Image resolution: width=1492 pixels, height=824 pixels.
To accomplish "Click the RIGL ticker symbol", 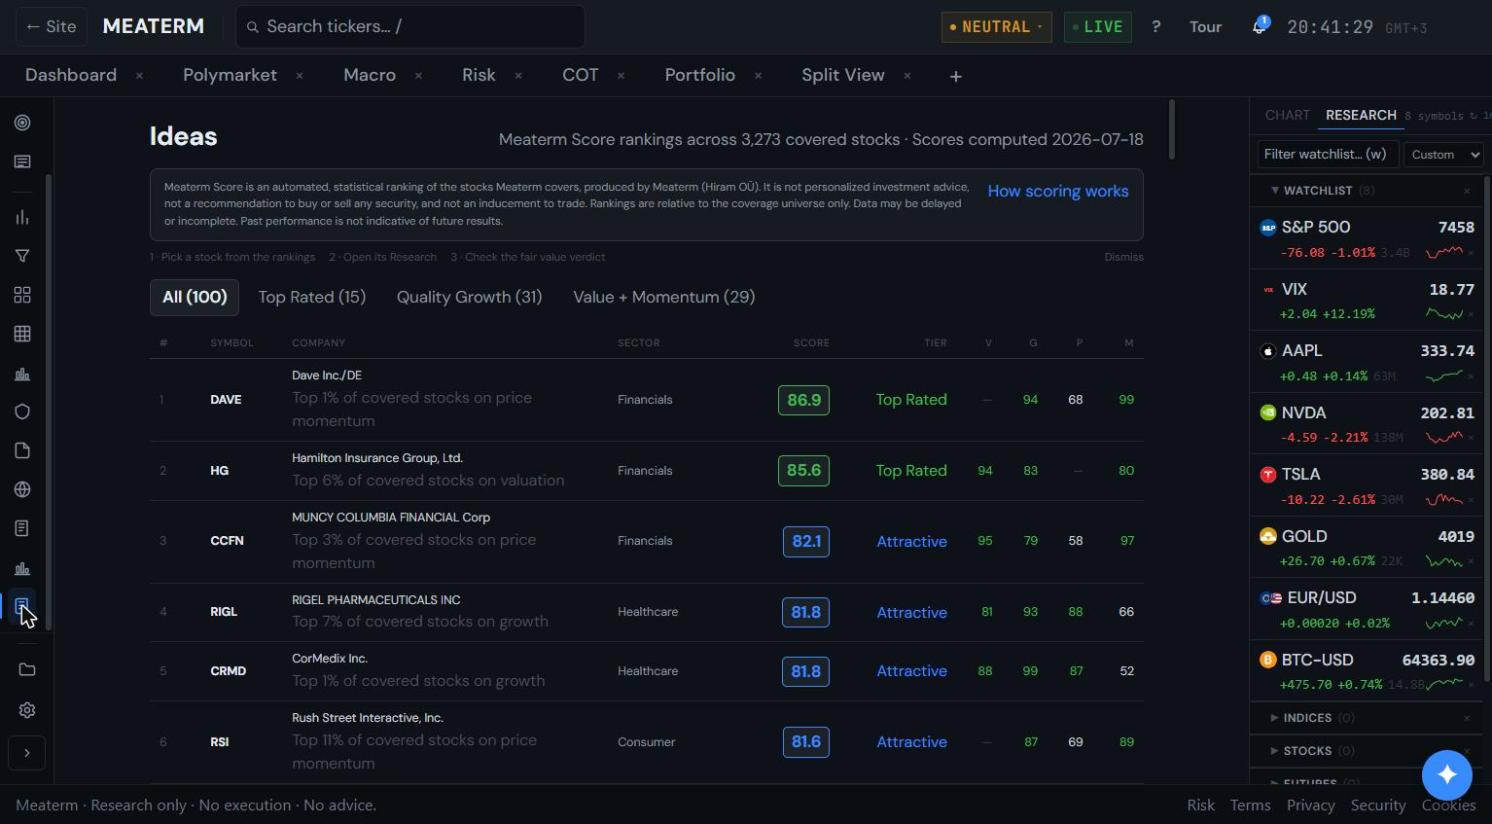I will (224, 612).
